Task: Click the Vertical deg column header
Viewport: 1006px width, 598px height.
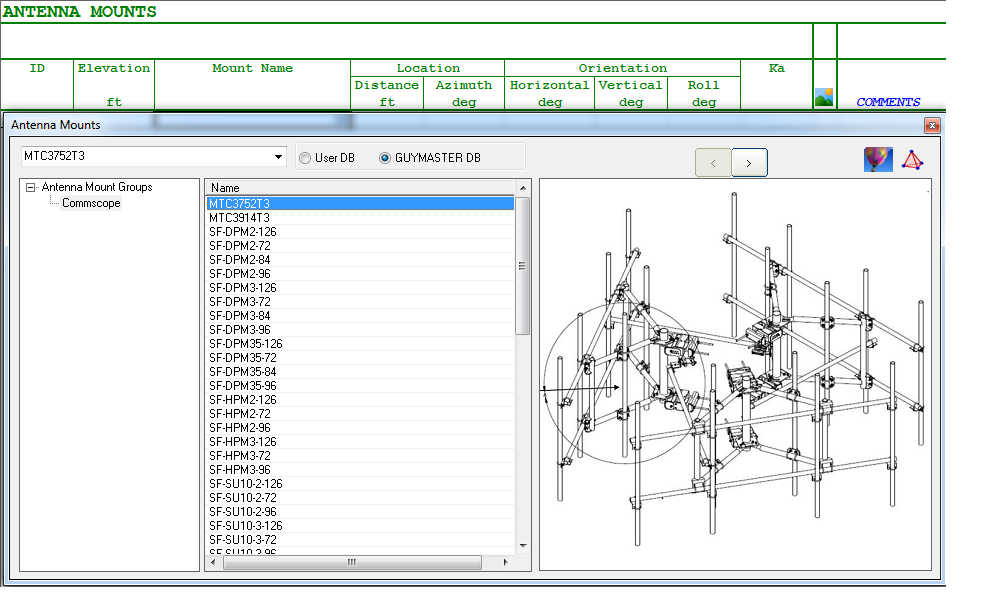Action: pos(631,93)
